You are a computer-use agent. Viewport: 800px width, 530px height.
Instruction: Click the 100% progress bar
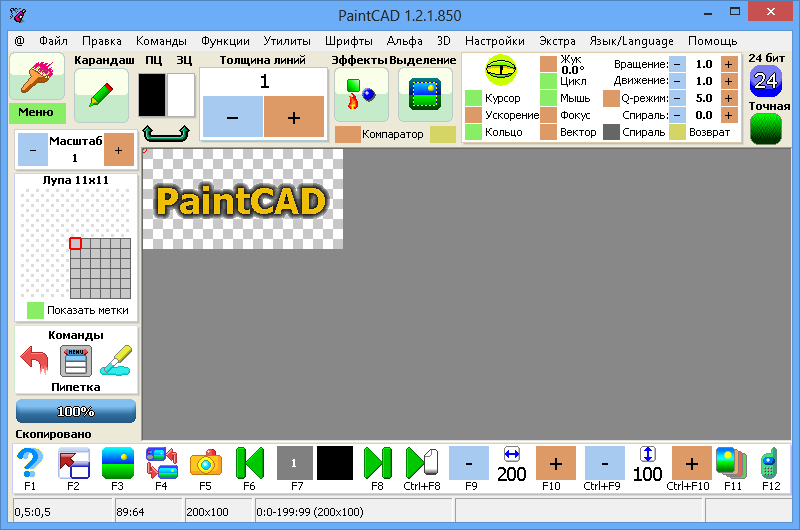(x=76, y=411)
